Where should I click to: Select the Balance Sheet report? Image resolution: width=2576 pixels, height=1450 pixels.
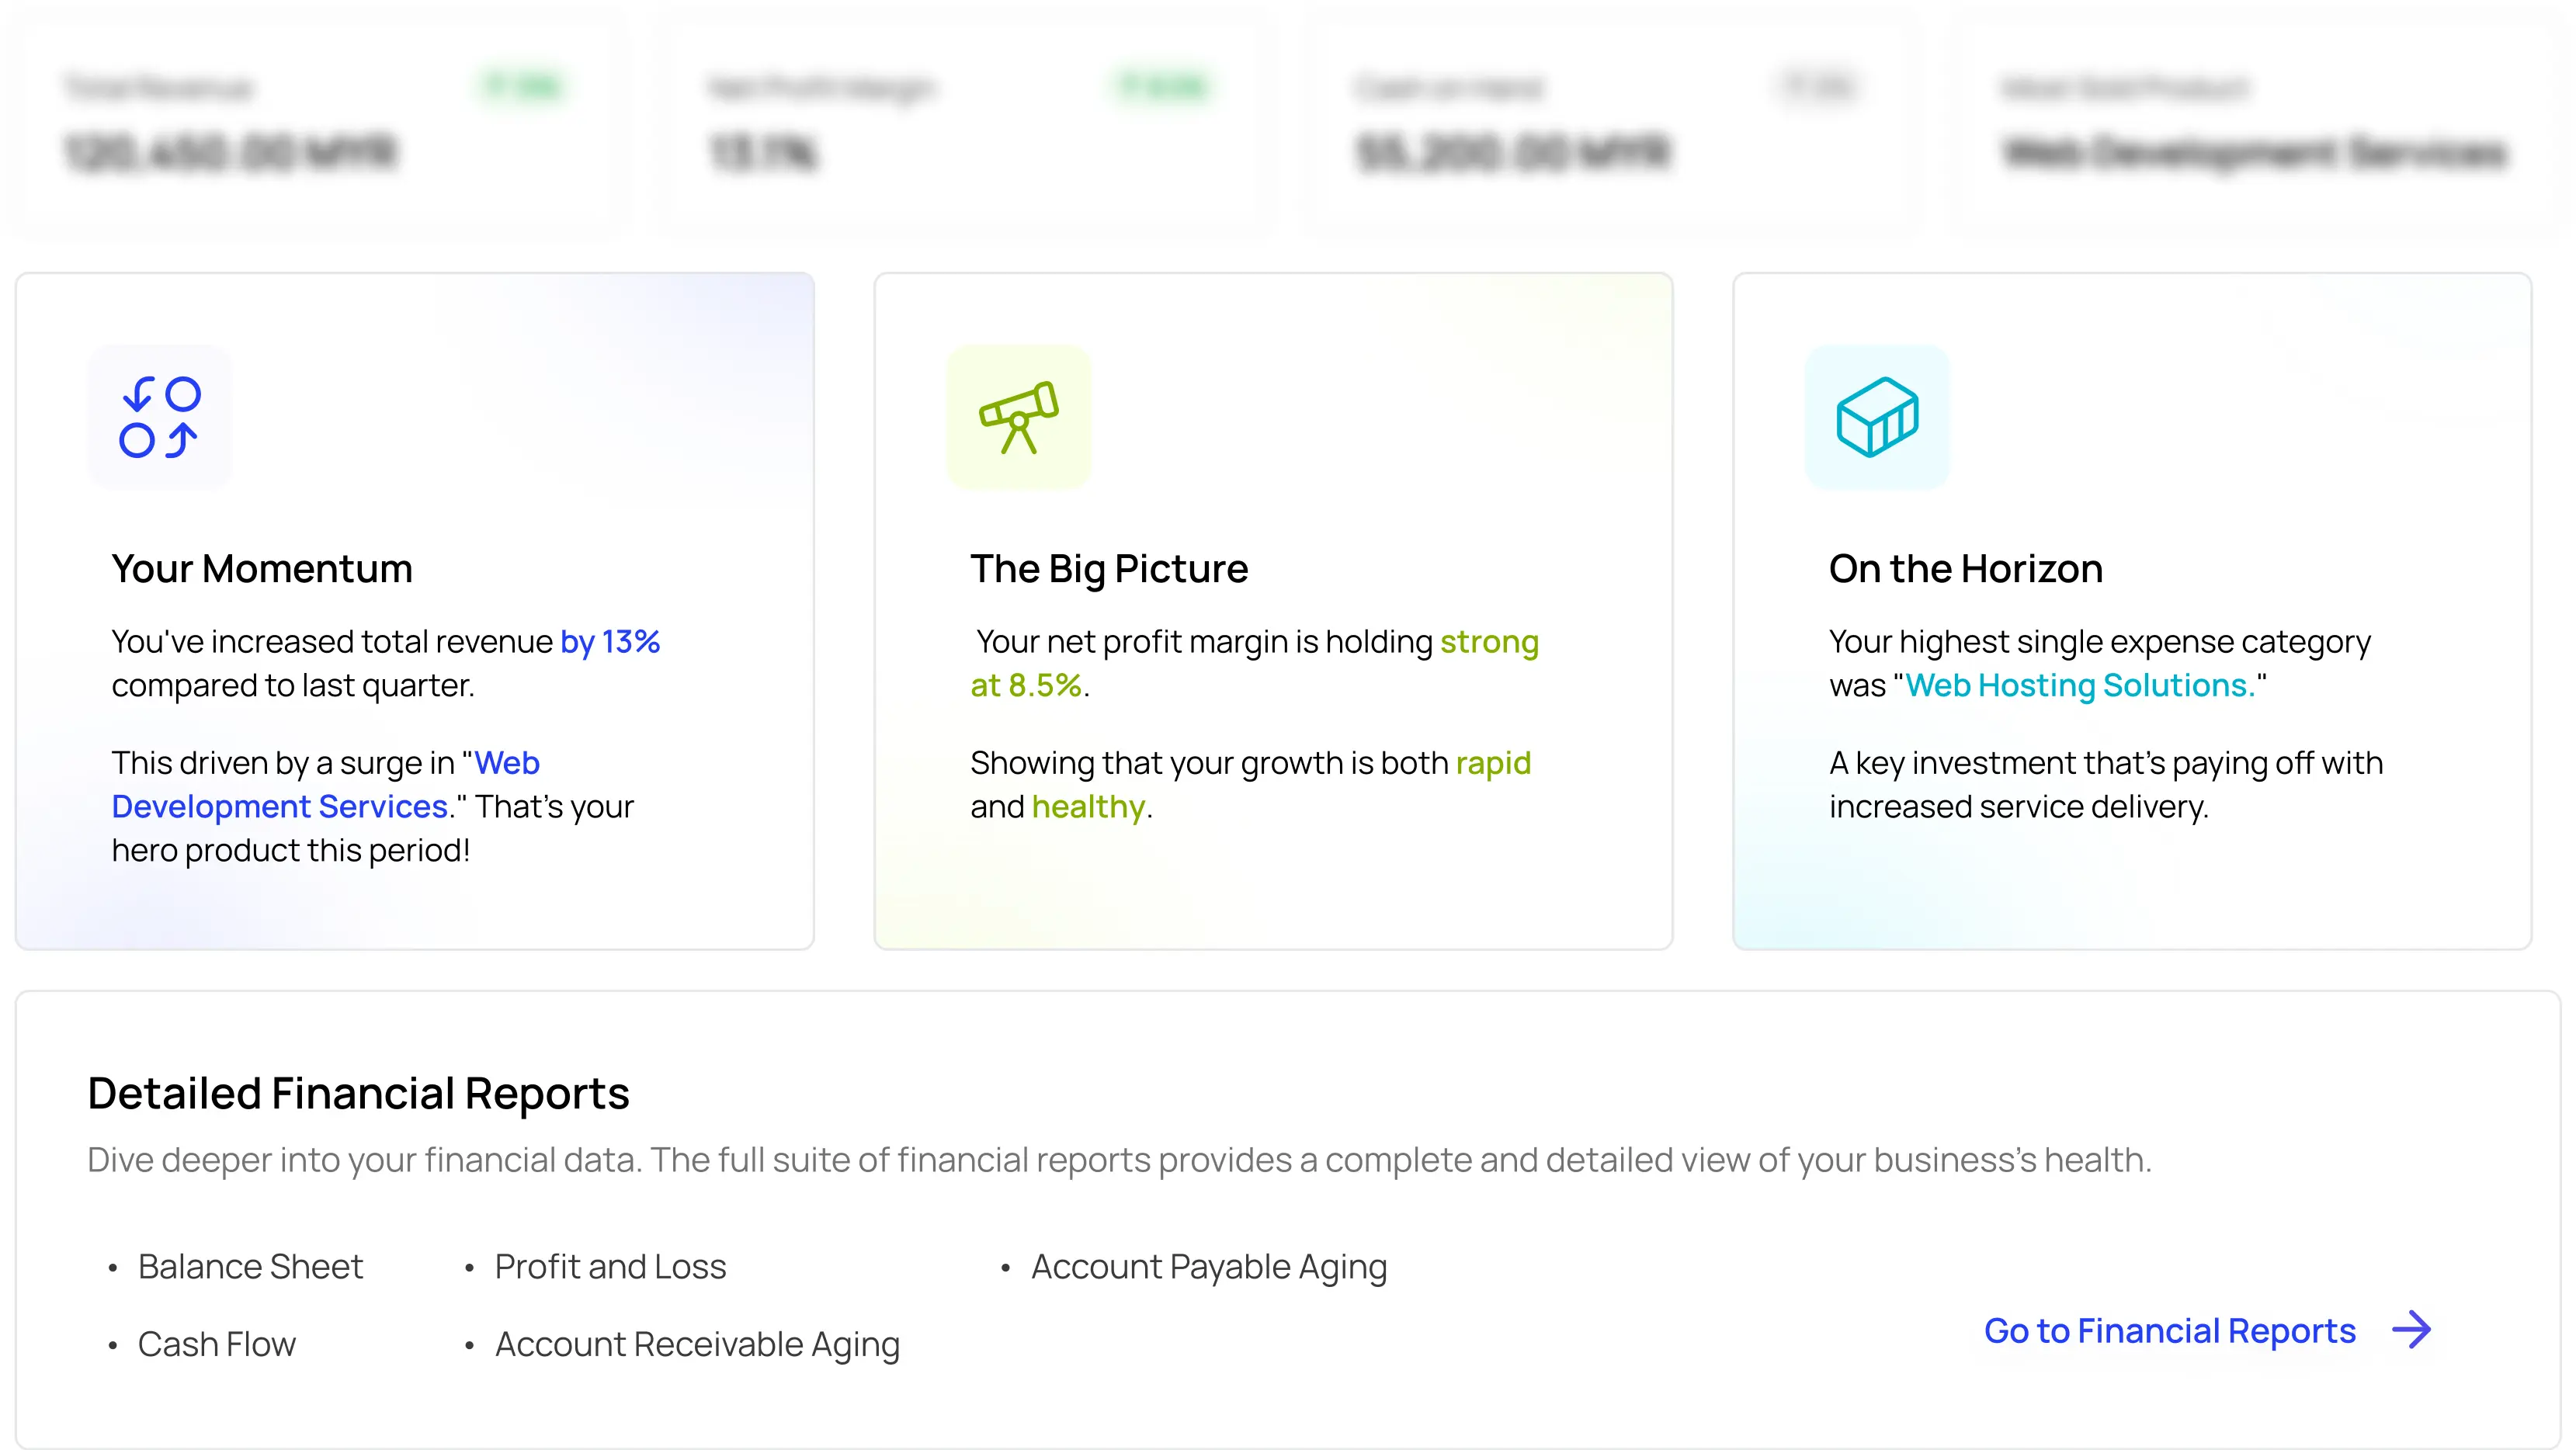click(x=251, y=1266)
